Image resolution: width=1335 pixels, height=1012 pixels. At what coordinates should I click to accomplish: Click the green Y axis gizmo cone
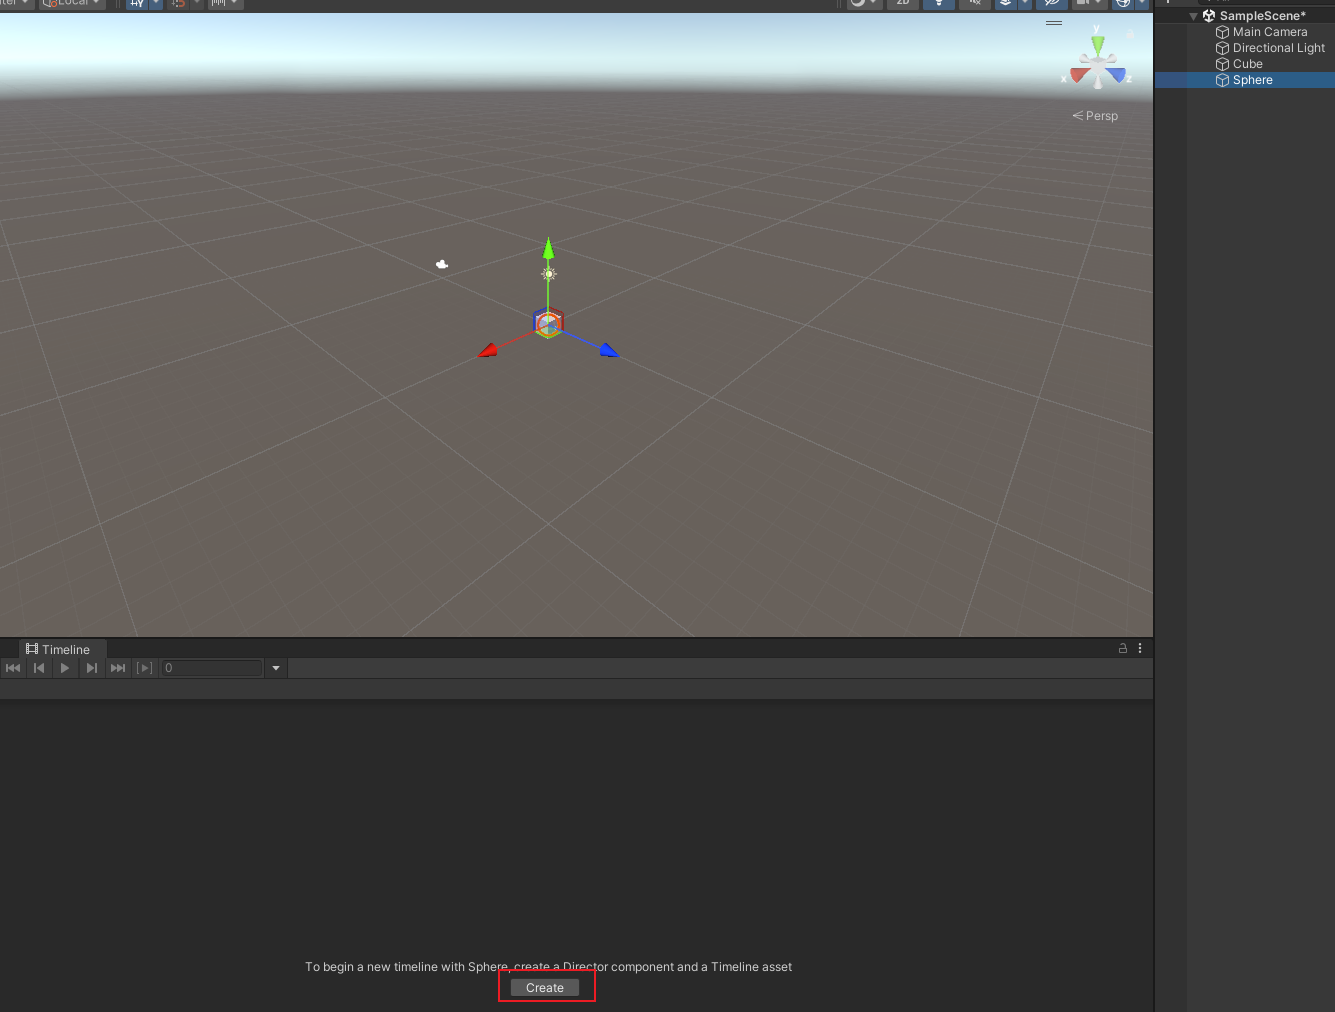coord(1098,45)
